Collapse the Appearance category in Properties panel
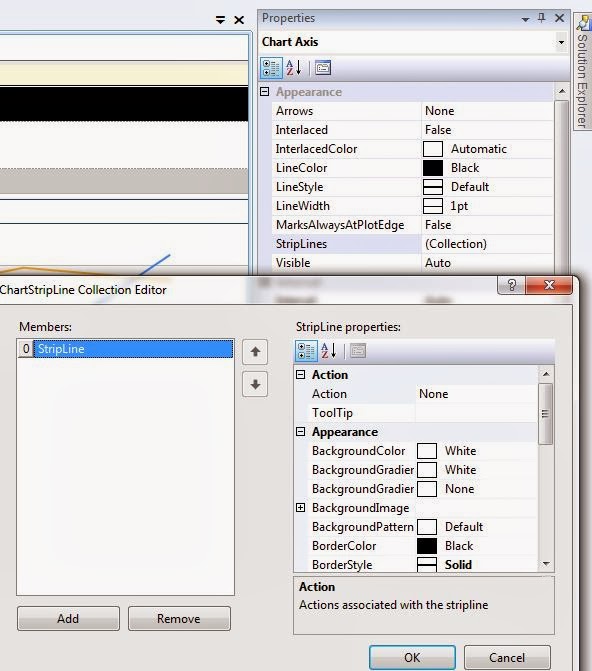The width and height of the screenshot is (592, 671). [x=265, y=92]
